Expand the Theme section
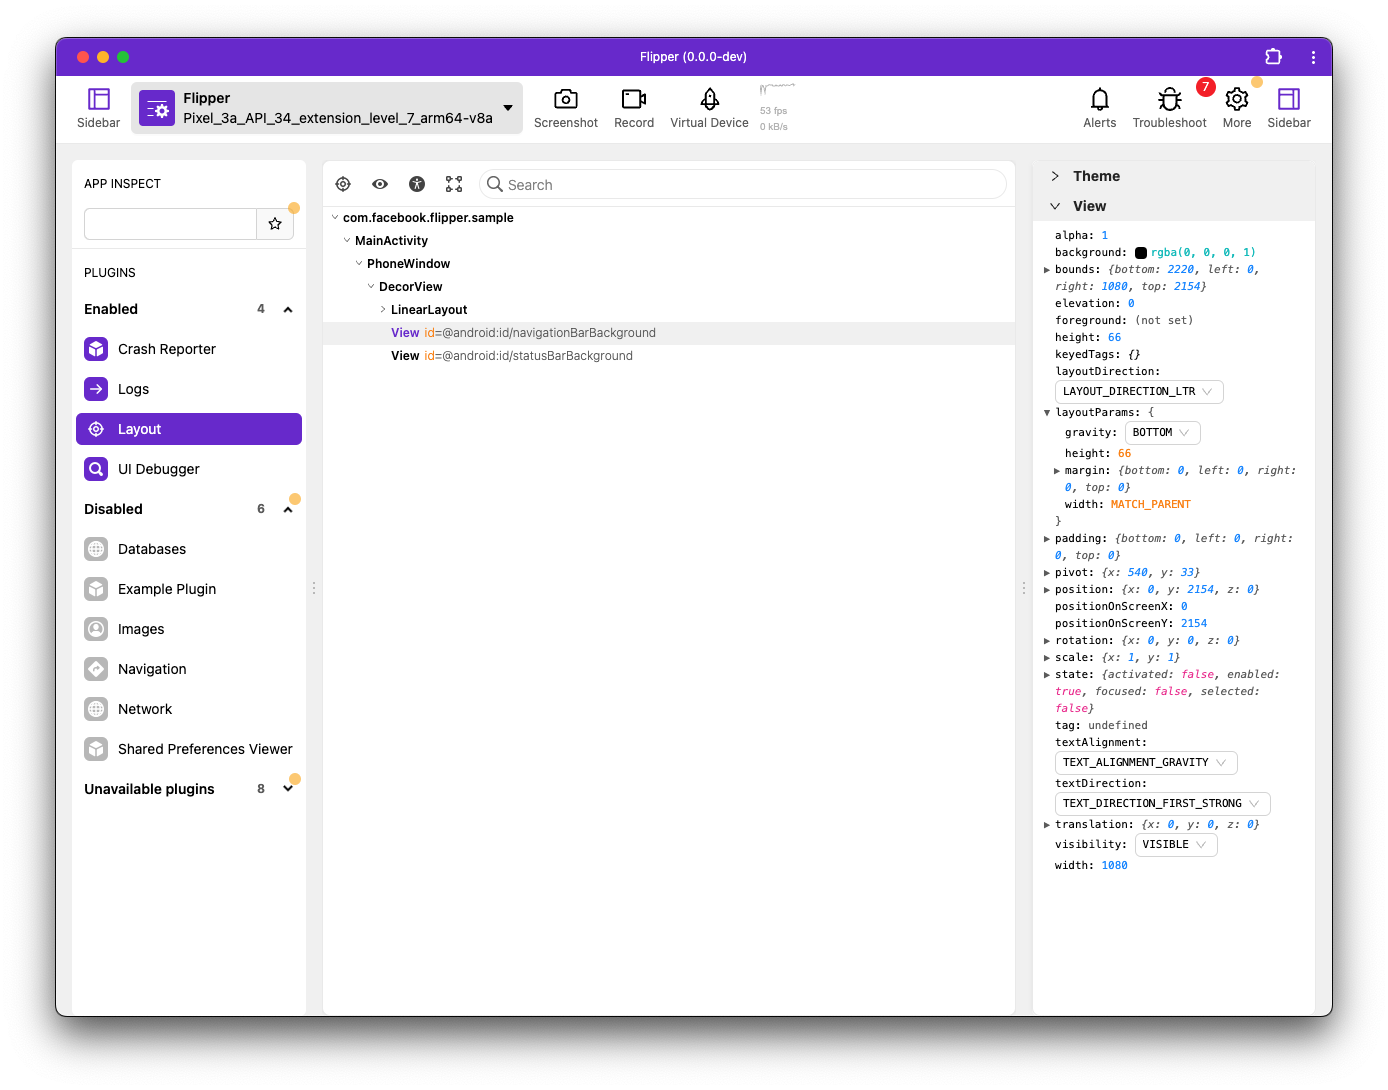Image resolution: width=1388 pixels, height=1090 pixels. 1055,176
